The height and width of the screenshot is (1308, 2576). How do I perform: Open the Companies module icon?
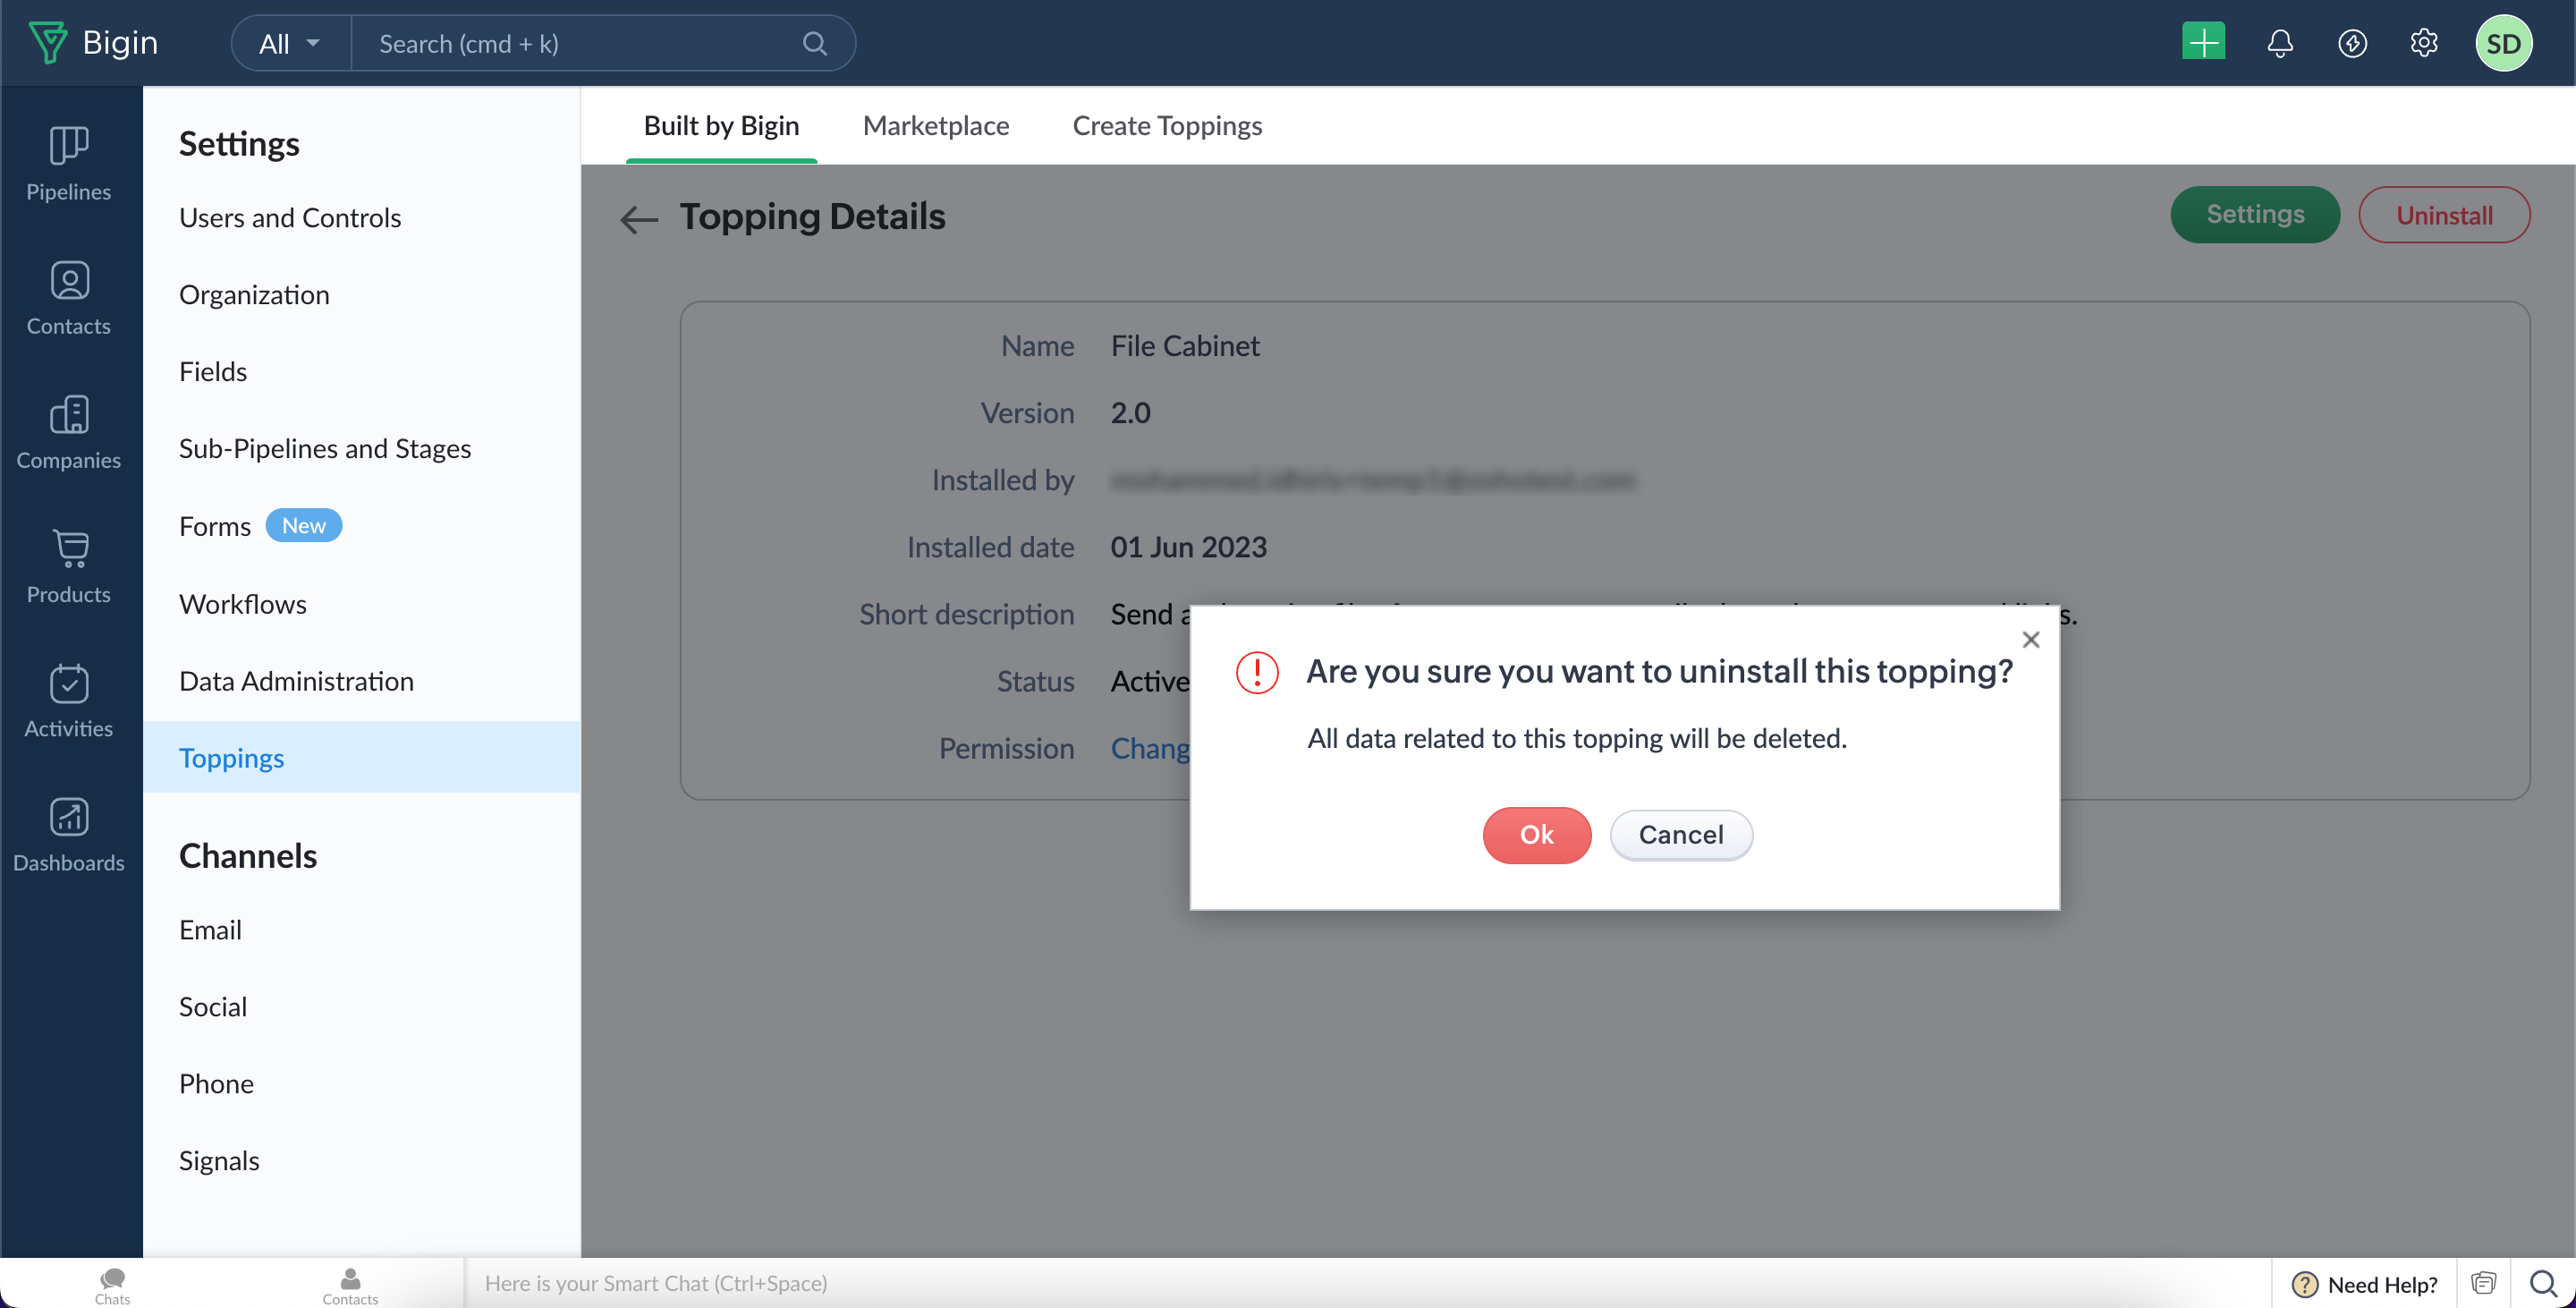coord(68,415)
